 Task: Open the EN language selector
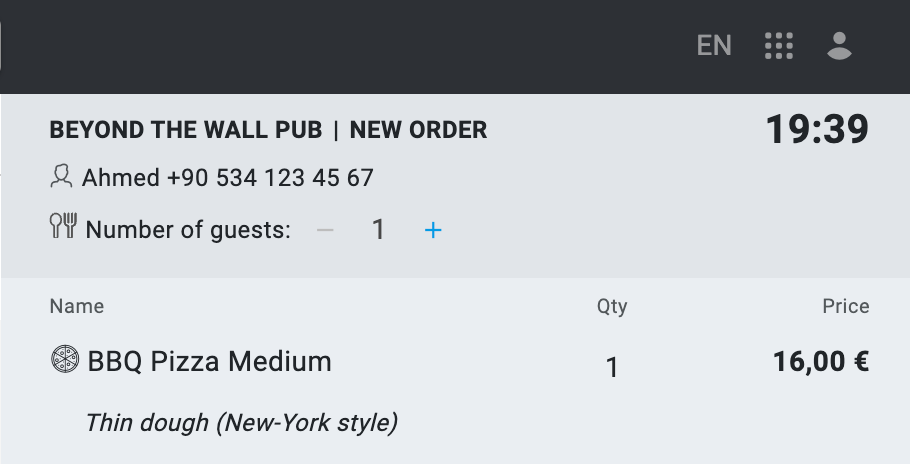[714, 46]
